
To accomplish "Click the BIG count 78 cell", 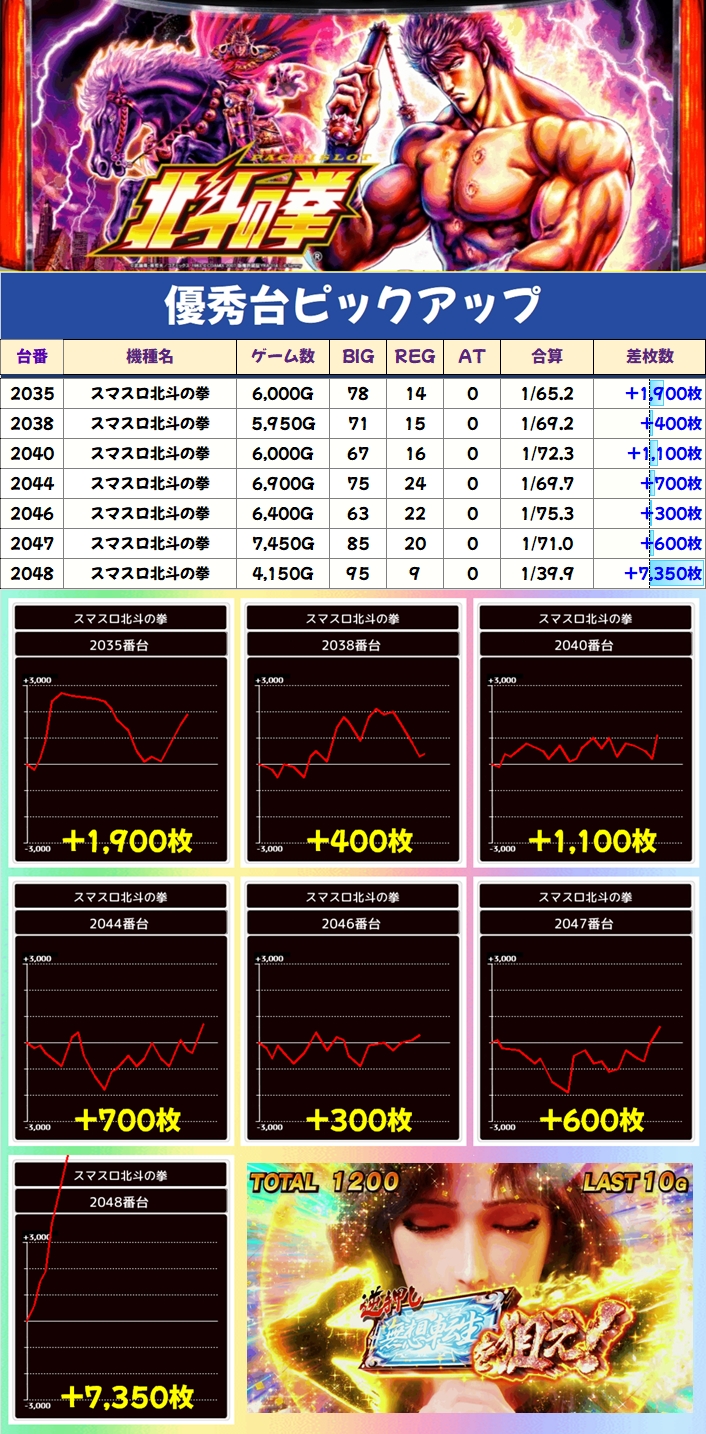I will click(x=357, y=394).
